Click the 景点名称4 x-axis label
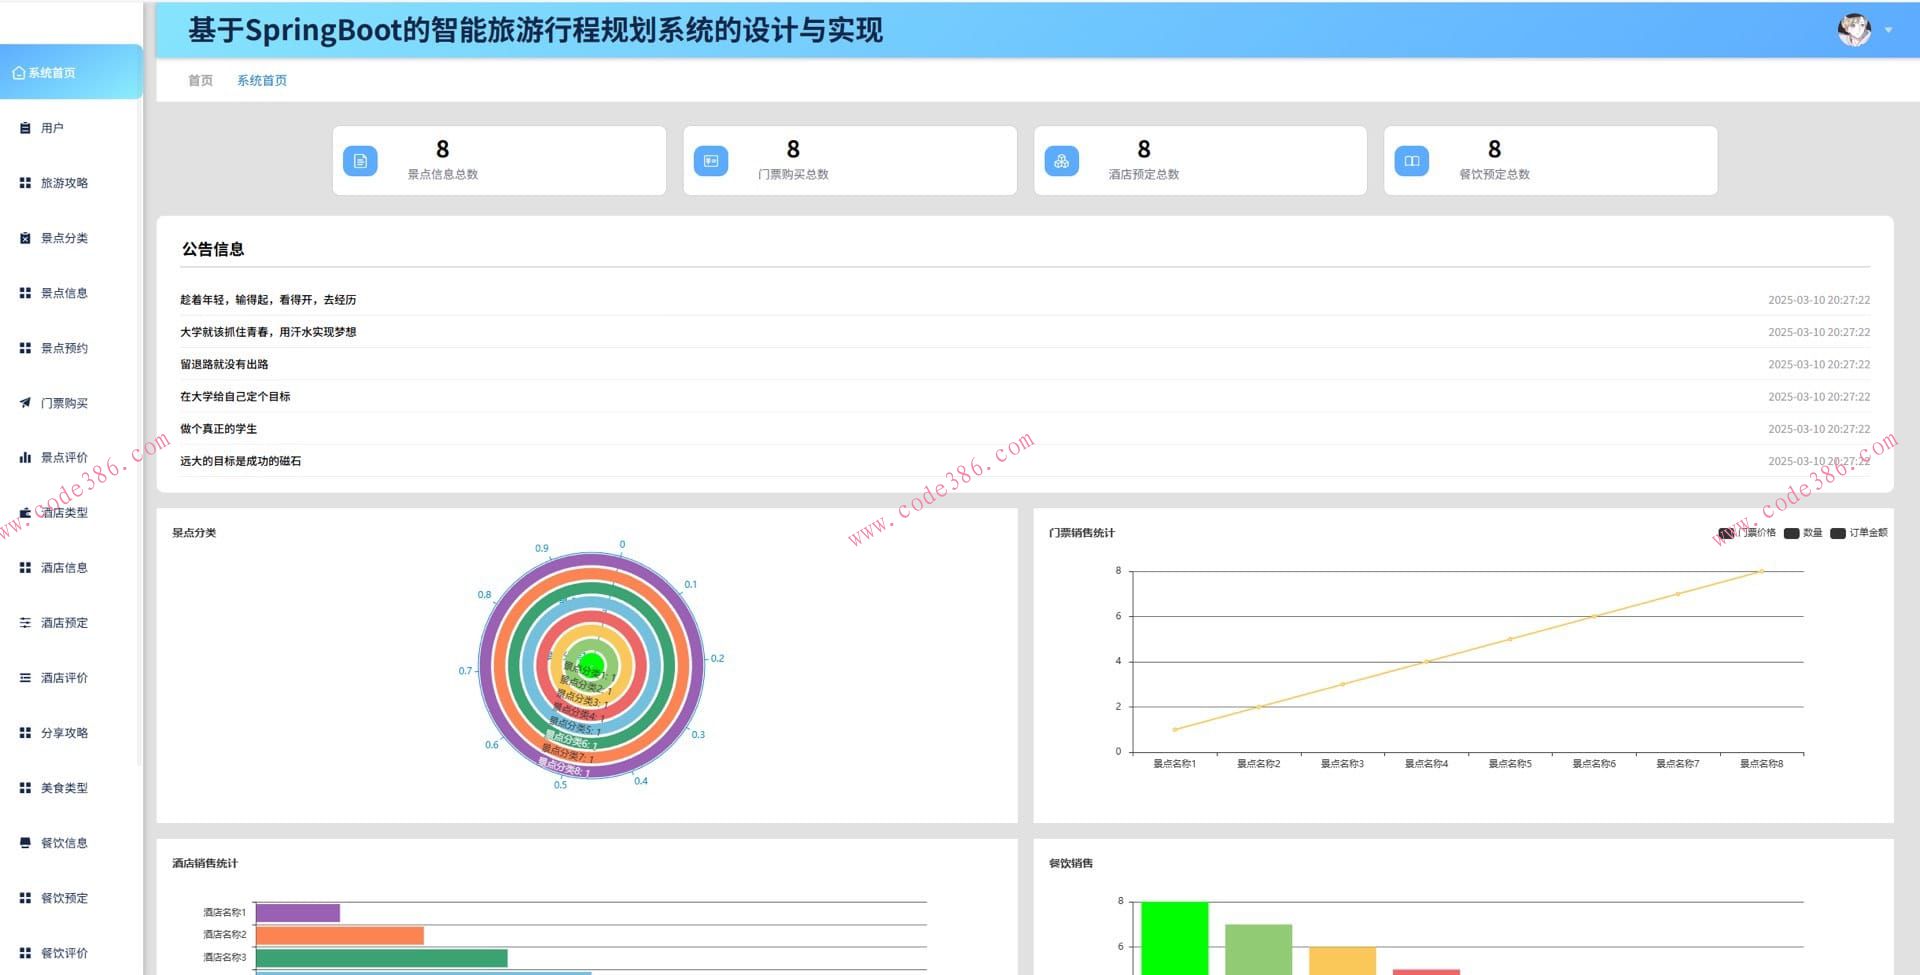This screenshot has width=1920, height=975. pos(1426,764)
